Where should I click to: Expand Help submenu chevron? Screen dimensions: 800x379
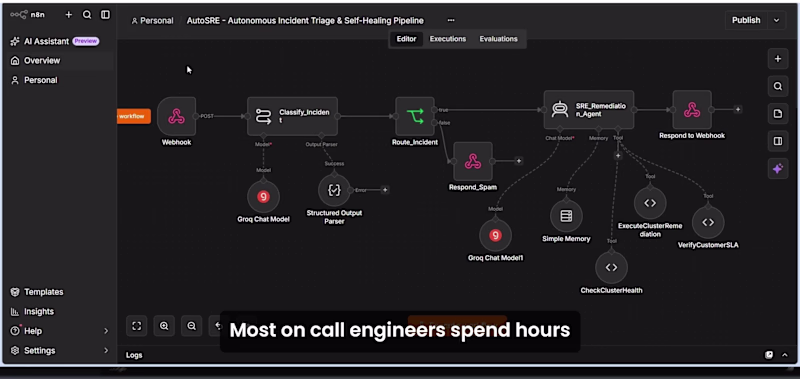tap(106, 331)
